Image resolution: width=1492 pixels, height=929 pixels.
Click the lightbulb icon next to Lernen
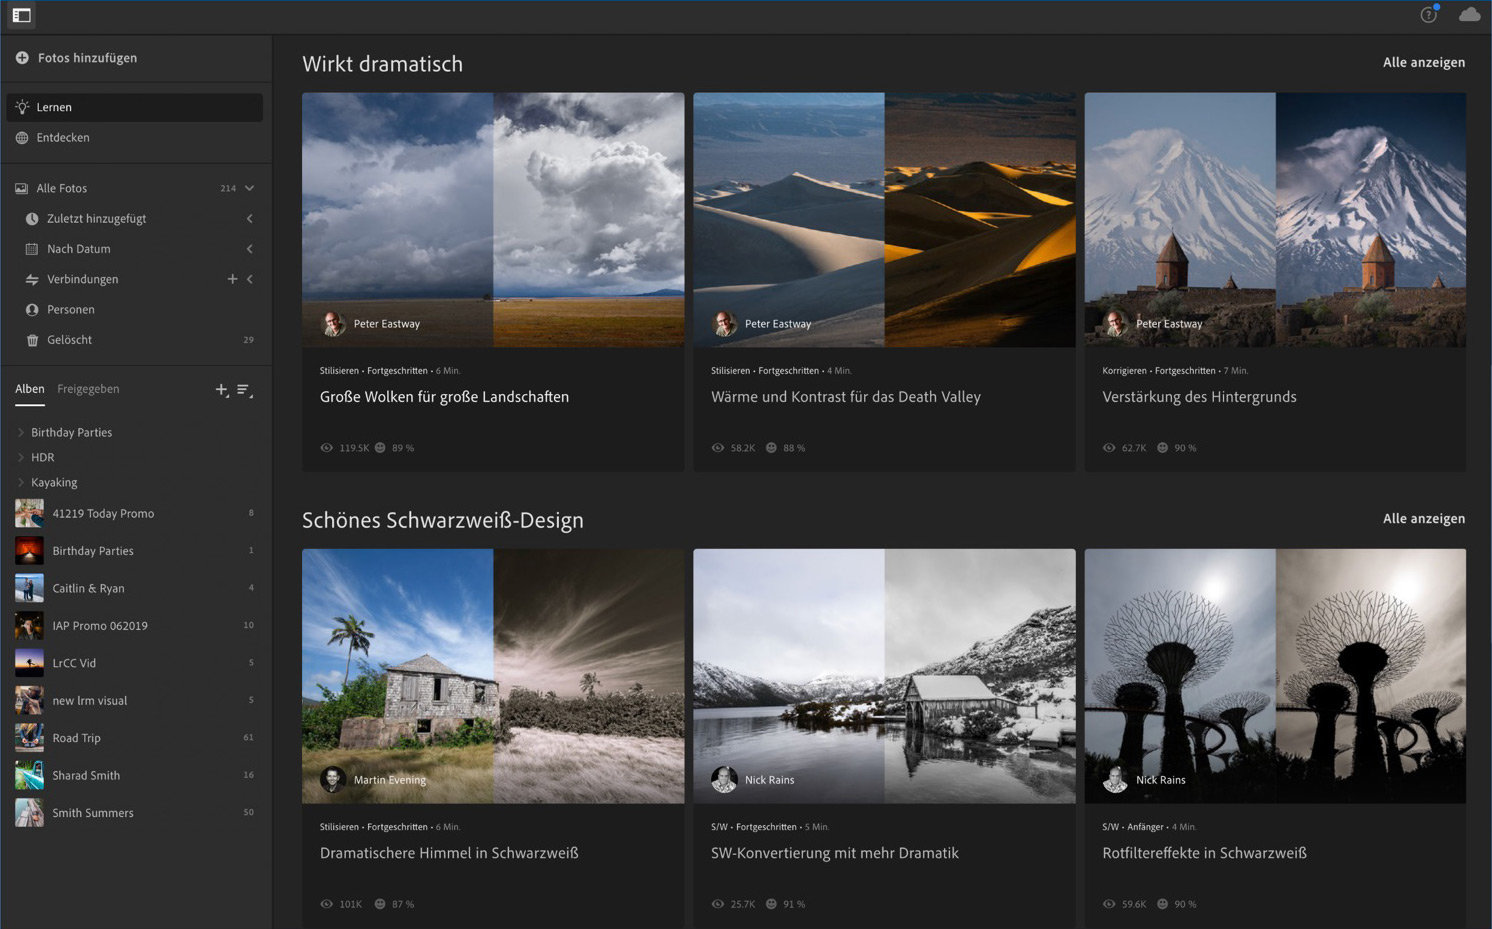click(22, 107)
